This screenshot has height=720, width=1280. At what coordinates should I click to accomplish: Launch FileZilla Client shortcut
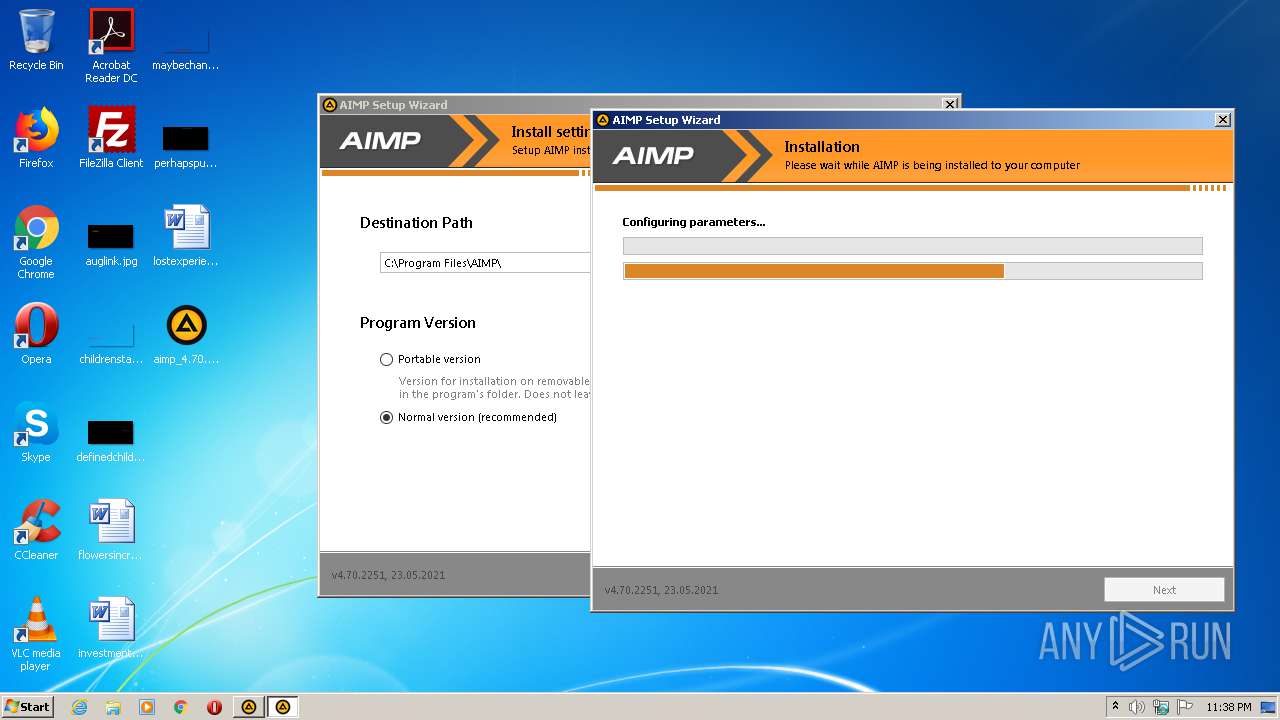click(x=111, y=138)
